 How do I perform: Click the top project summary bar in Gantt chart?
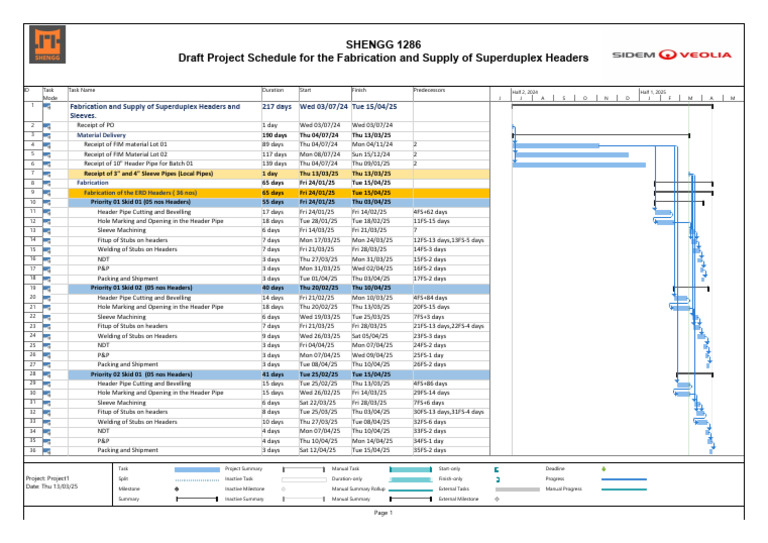[612, 106]
